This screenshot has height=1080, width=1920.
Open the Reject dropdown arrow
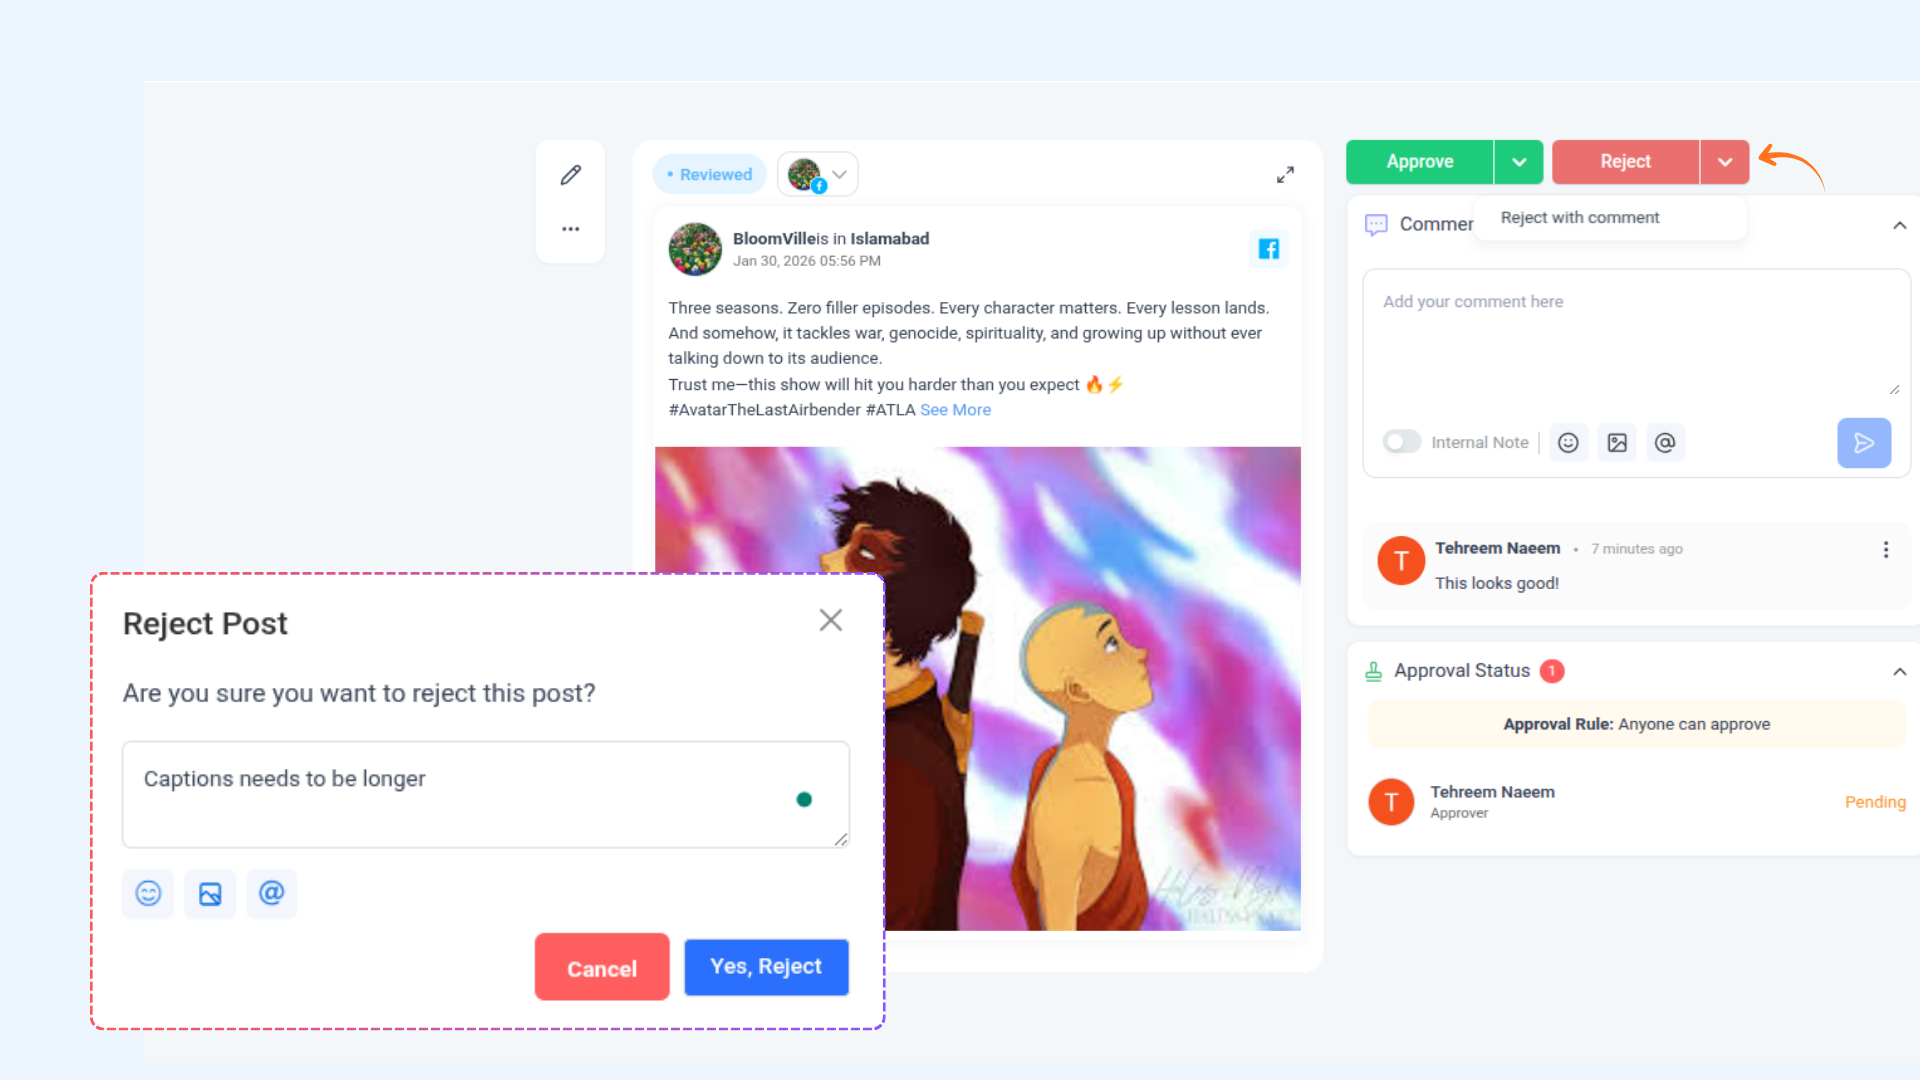click(1725, 162)
